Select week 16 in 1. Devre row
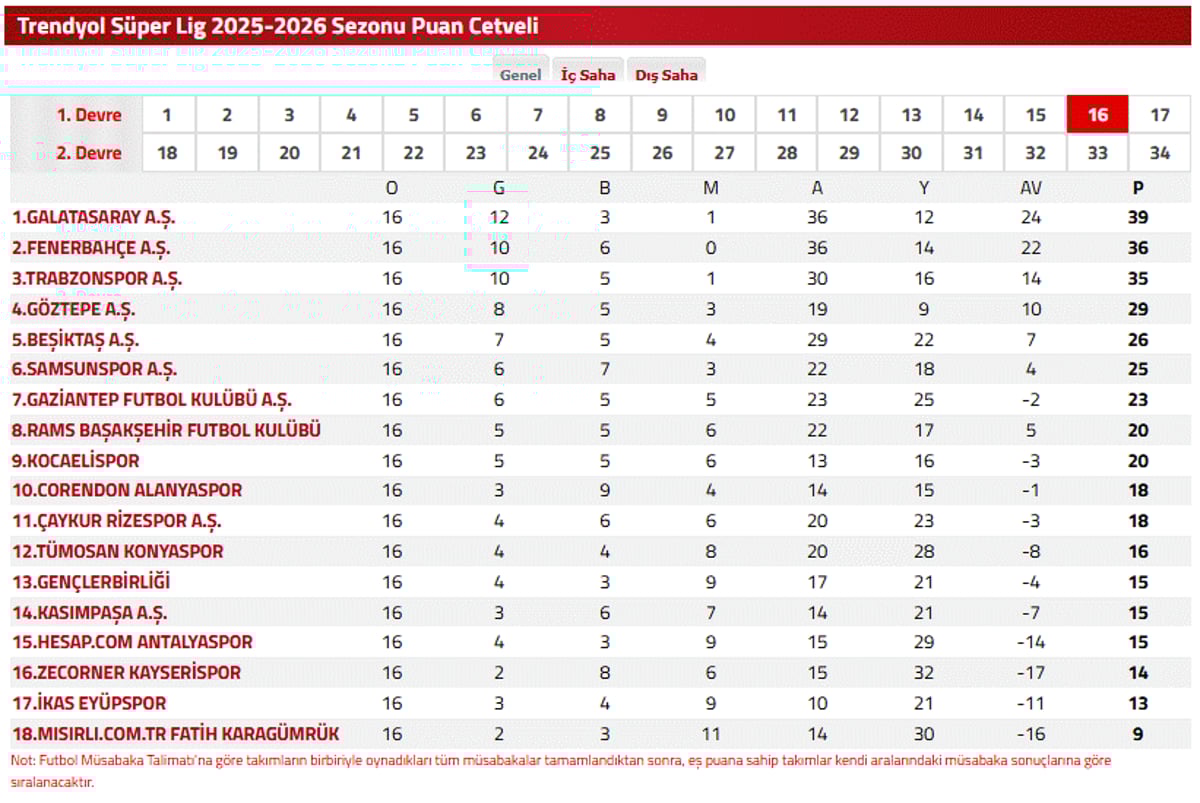 (x=1098, y=115)
